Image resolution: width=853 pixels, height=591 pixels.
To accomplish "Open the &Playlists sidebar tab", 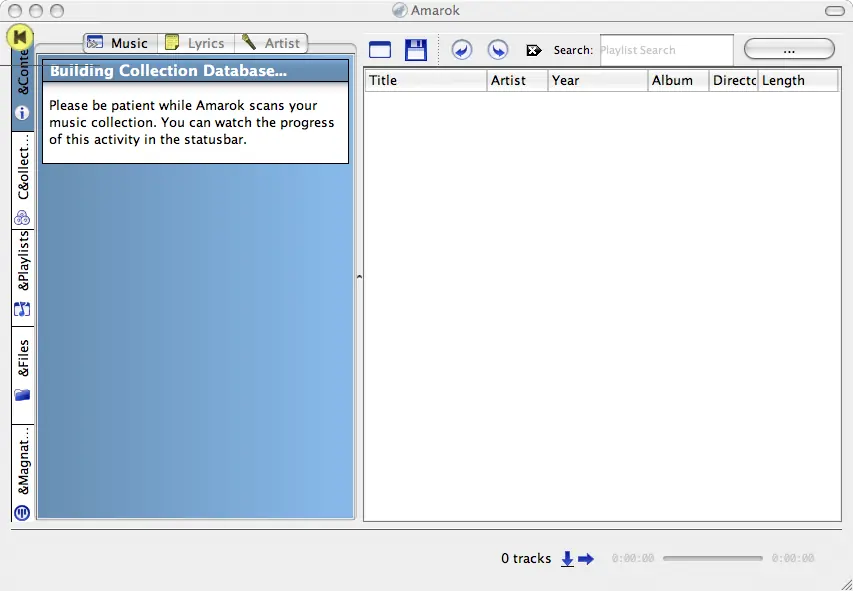I will click(22, 278).
